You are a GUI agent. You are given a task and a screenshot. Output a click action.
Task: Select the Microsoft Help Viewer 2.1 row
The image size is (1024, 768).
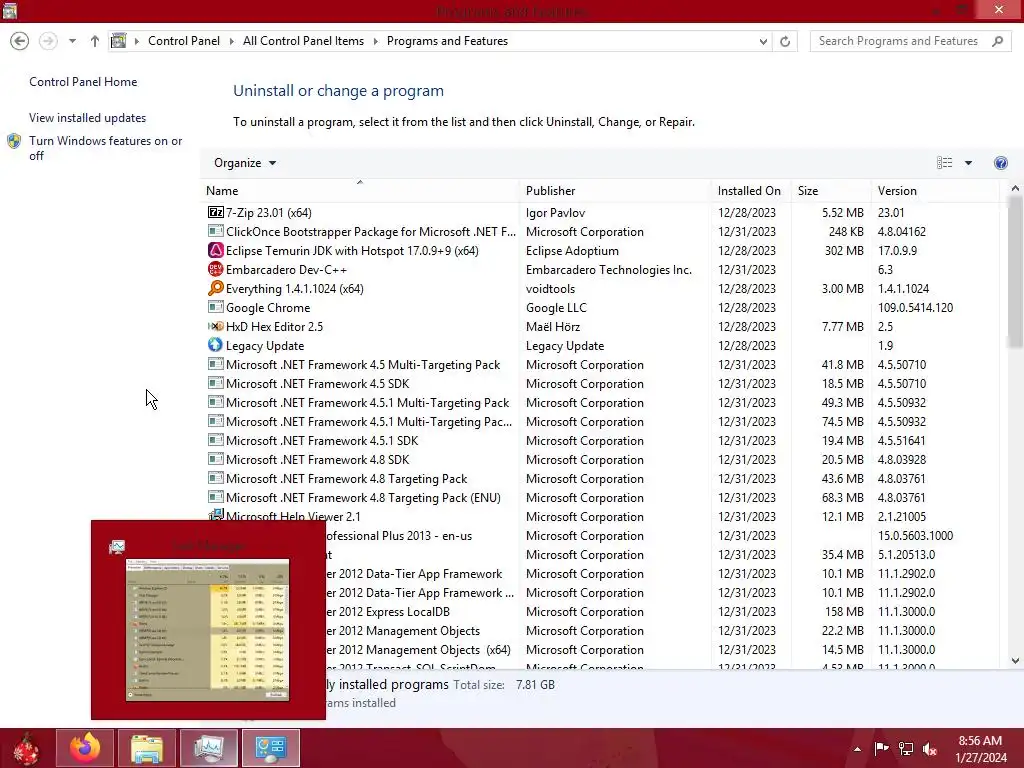tap(601, 517)
